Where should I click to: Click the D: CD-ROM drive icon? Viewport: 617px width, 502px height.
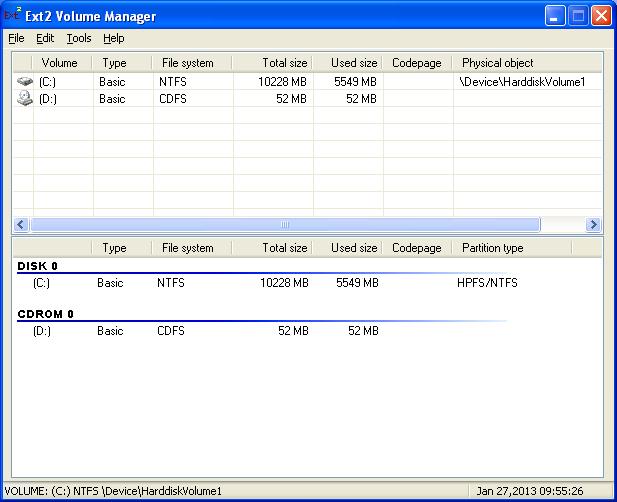point(25,99)
